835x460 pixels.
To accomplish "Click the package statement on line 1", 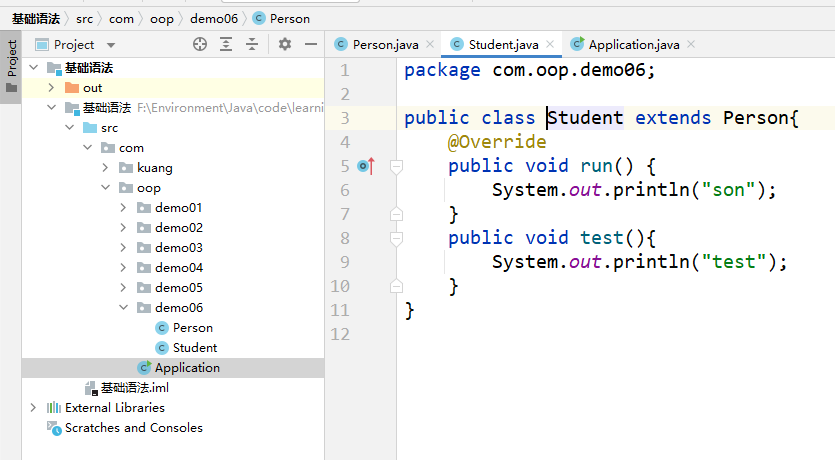I will [x=529, y=70].
